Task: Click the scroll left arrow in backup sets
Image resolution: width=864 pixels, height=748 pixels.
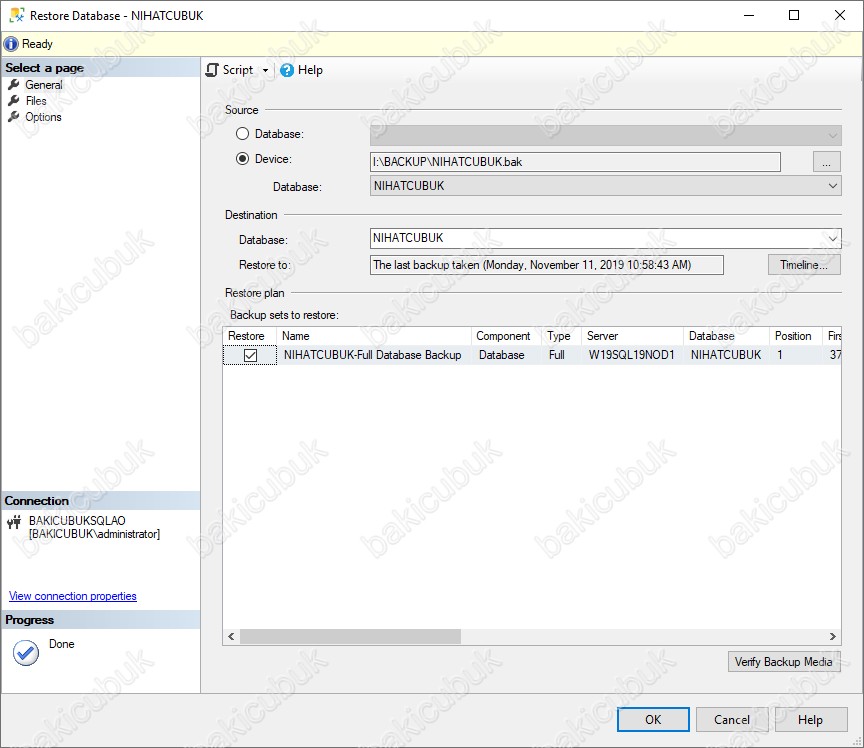Action: coord(231,637)
